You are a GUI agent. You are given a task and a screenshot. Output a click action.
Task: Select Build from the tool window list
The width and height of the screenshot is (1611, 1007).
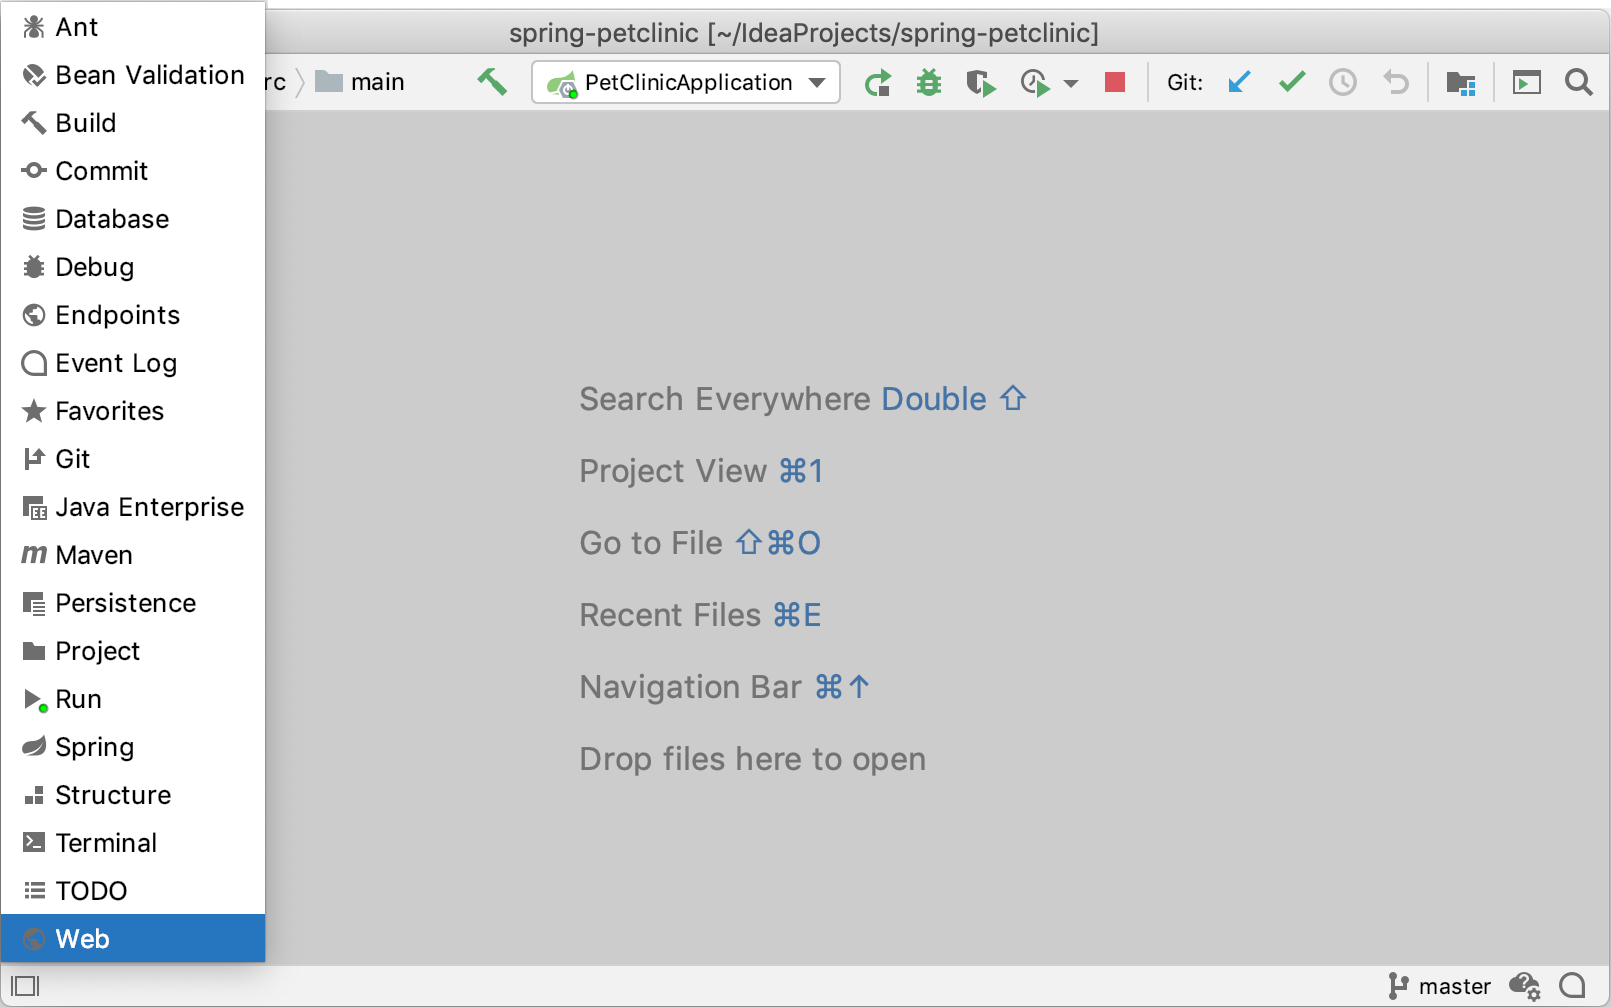coord(133,123)
